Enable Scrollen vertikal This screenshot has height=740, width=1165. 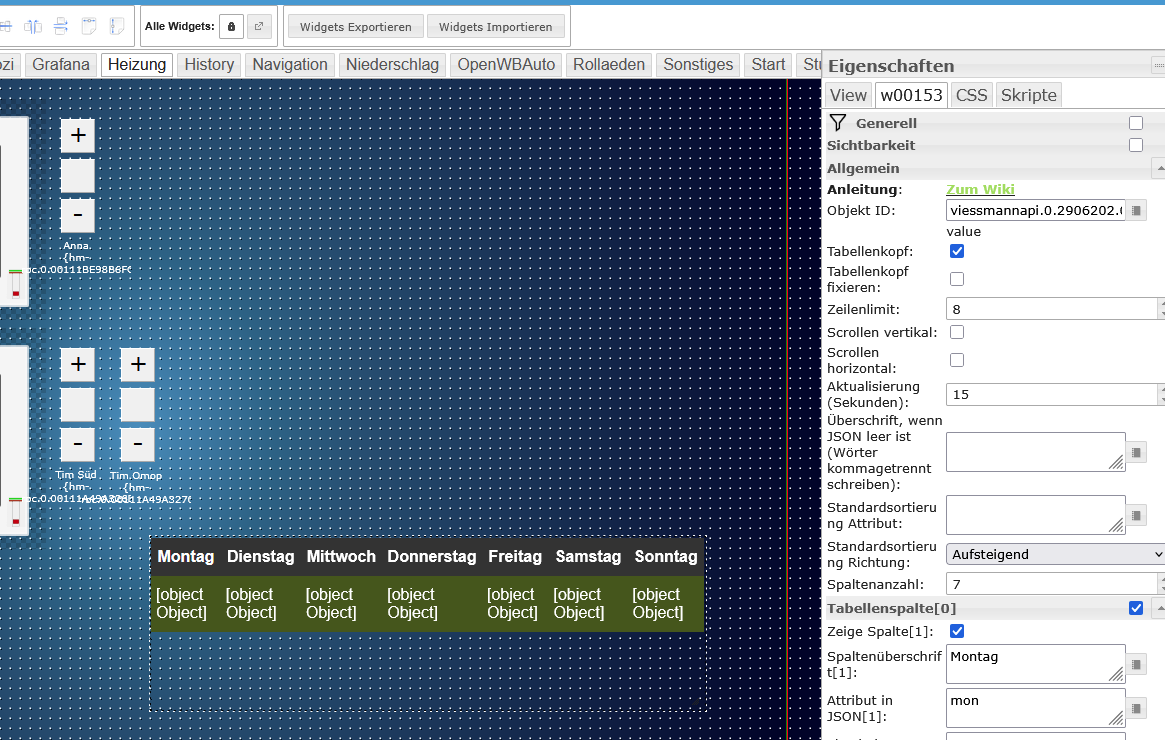pyautogui.click(x=957, y=332)
